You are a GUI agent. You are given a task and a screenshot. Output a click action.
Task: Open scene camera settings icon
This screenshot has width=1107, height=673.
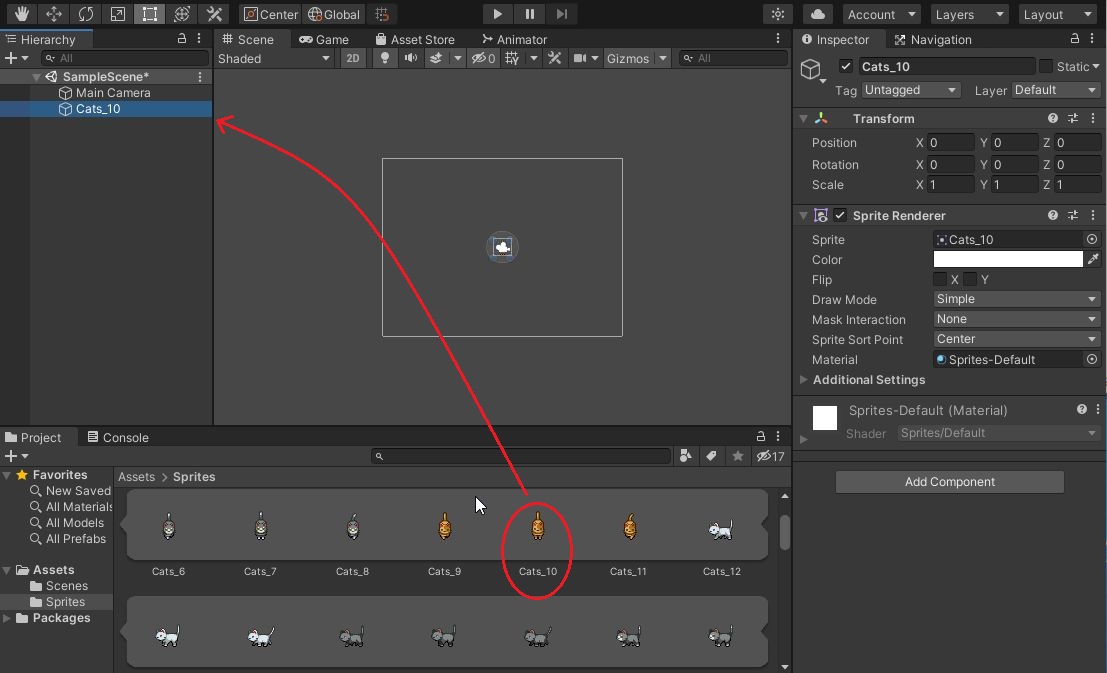click(x=580, y=58)
